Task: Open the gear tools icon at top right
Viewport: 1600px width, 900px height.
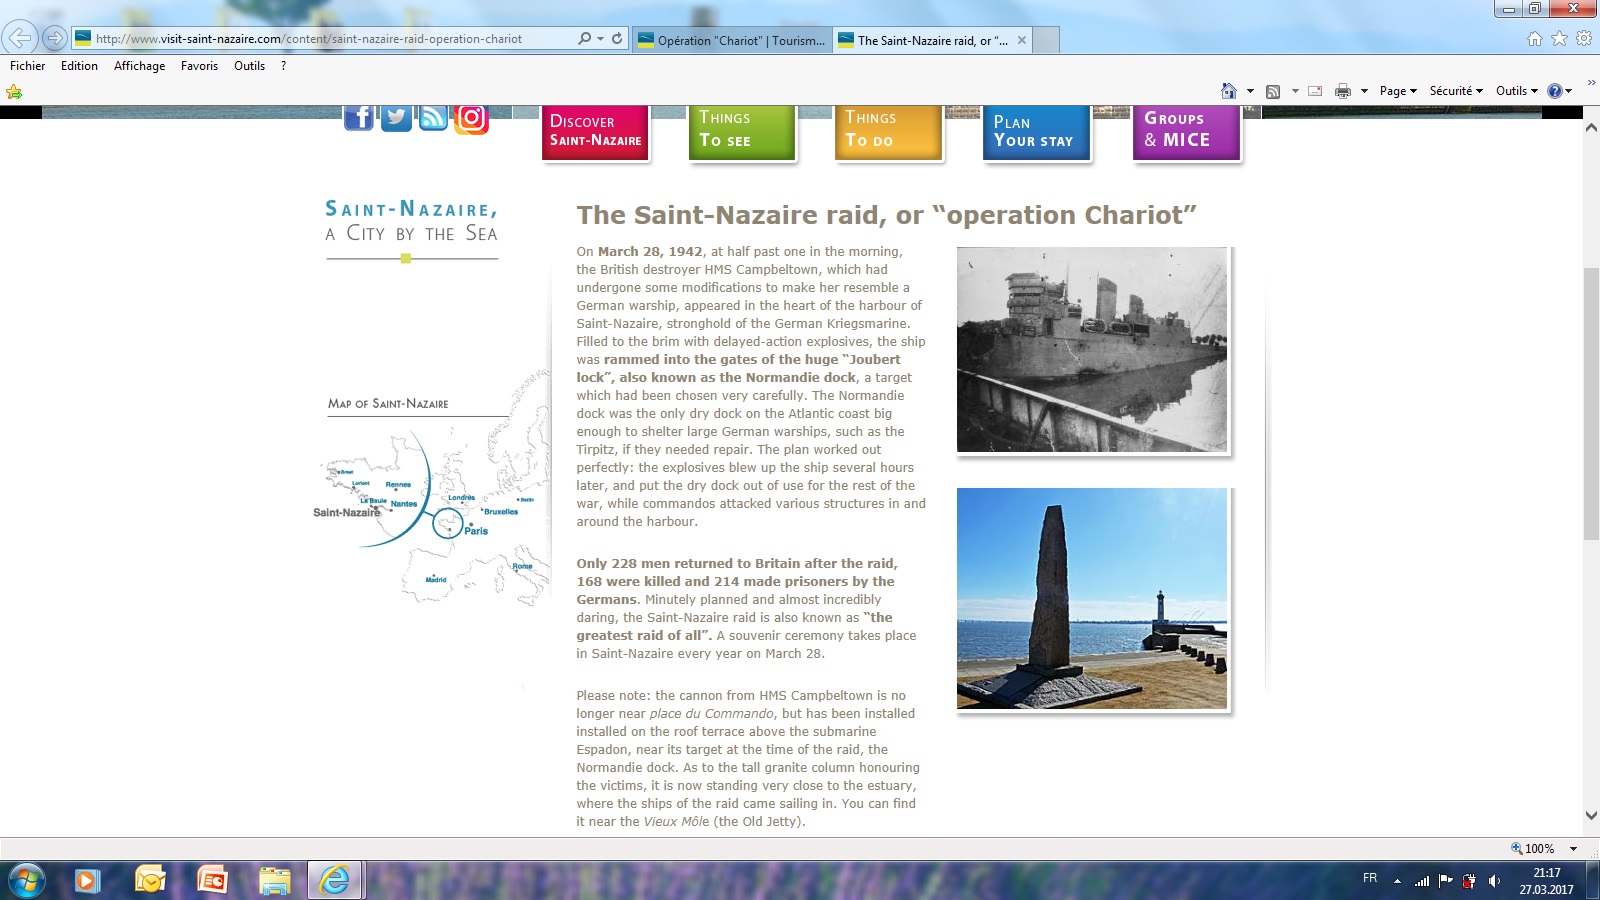Action: tap(1584, 38)
